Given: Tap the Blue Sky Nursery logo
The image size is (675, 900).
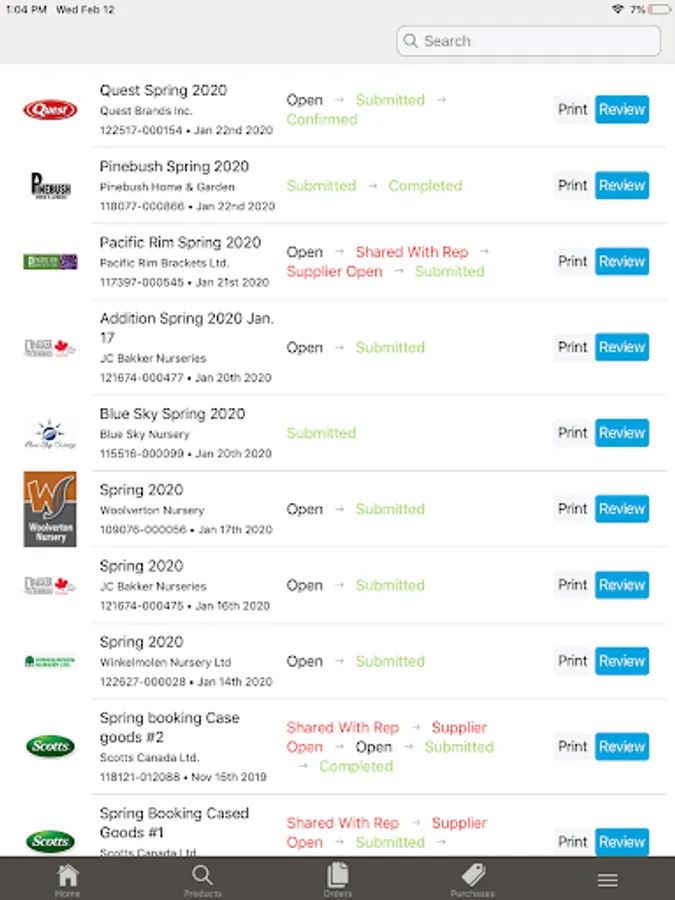Looking at the screenshot, I should click(50, 433).
